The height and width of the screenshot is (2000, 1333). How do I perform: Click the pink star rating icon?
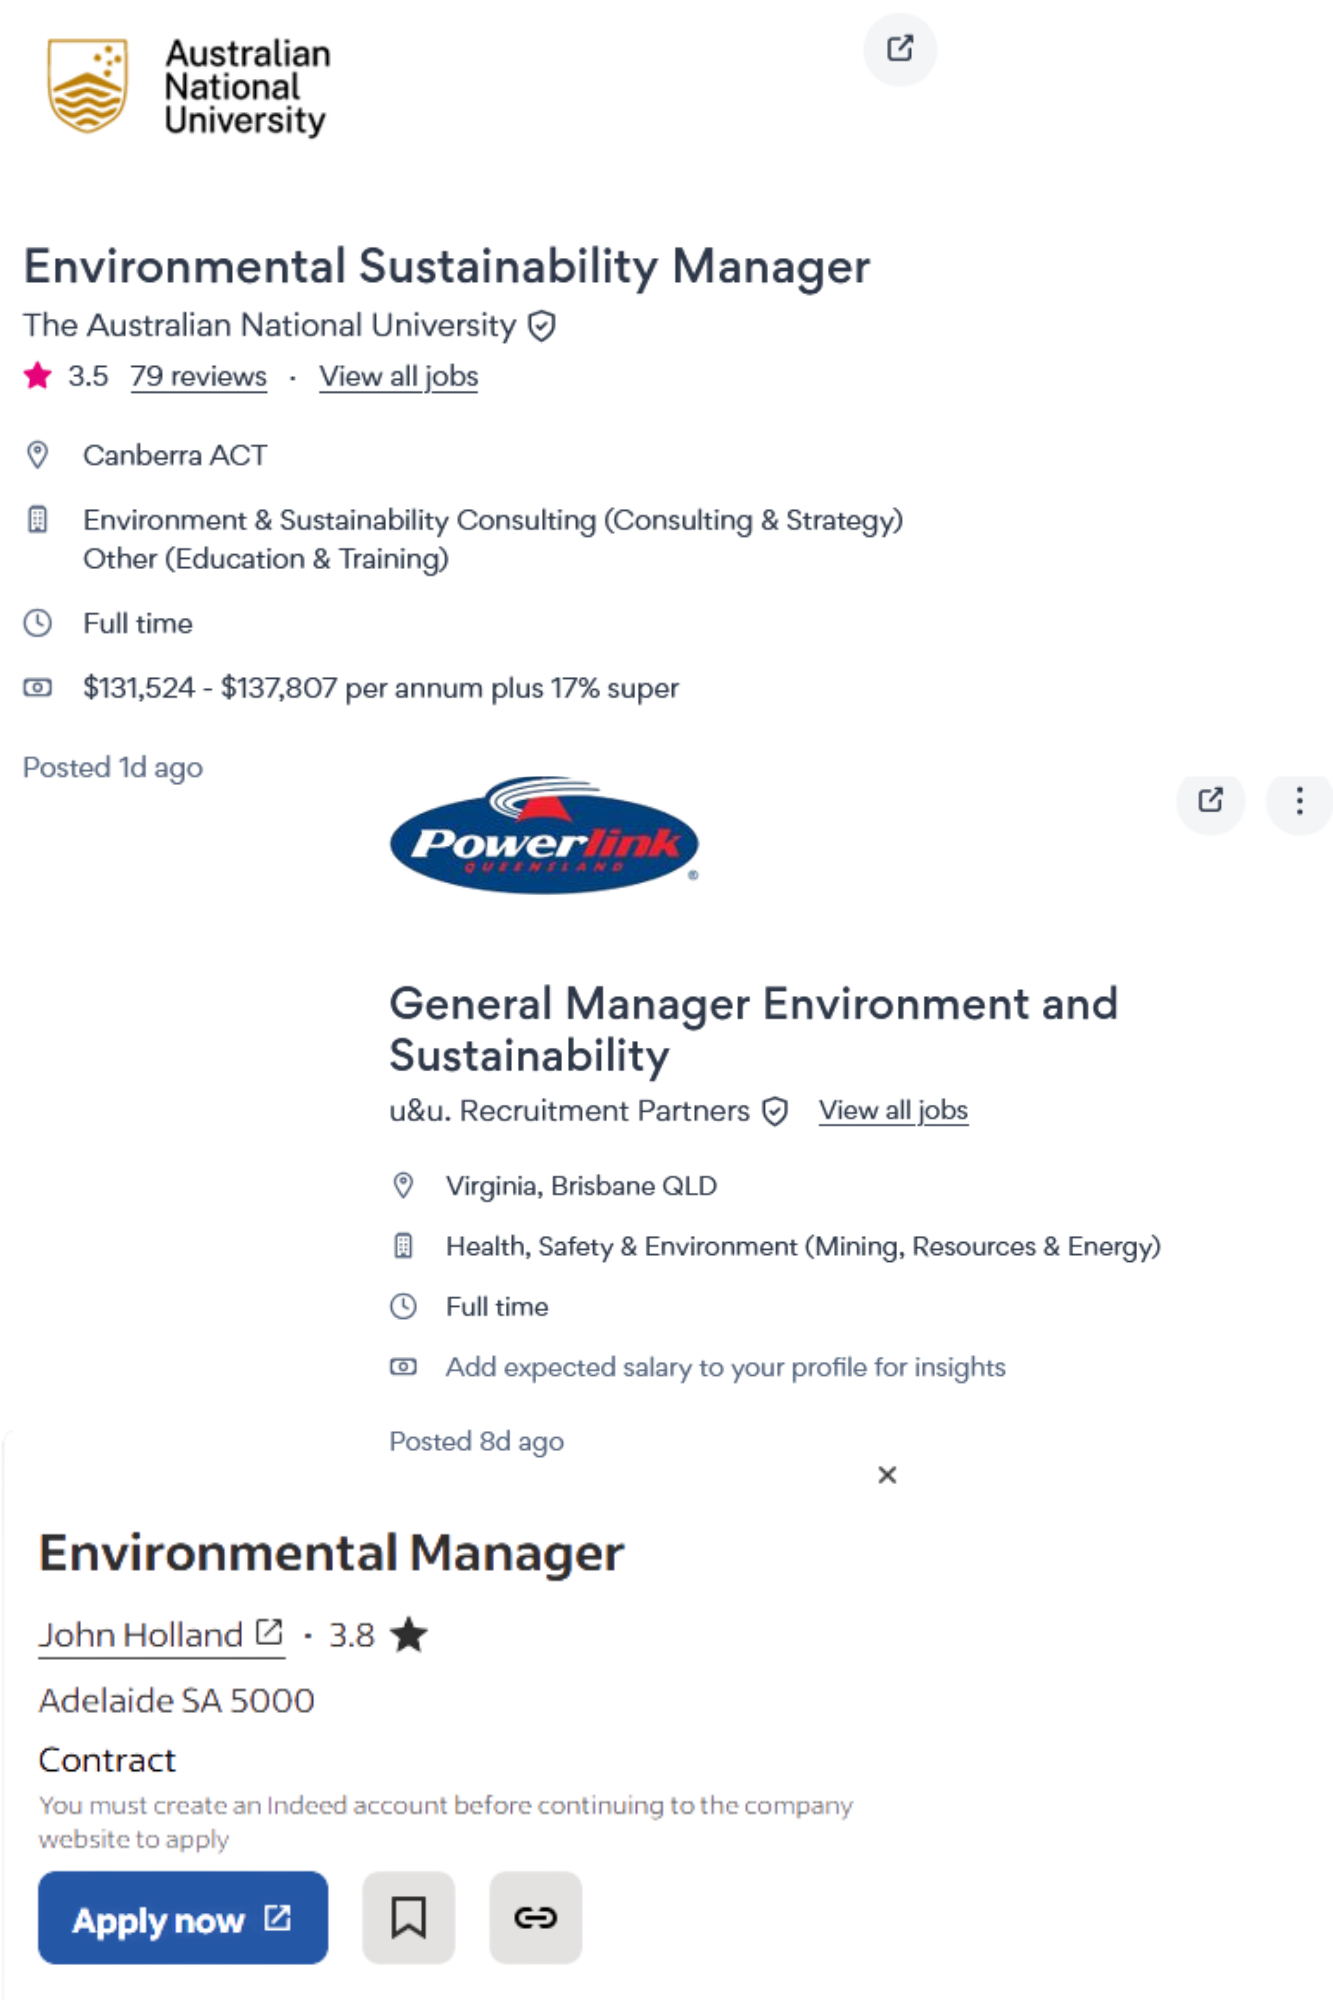point(38,376)
